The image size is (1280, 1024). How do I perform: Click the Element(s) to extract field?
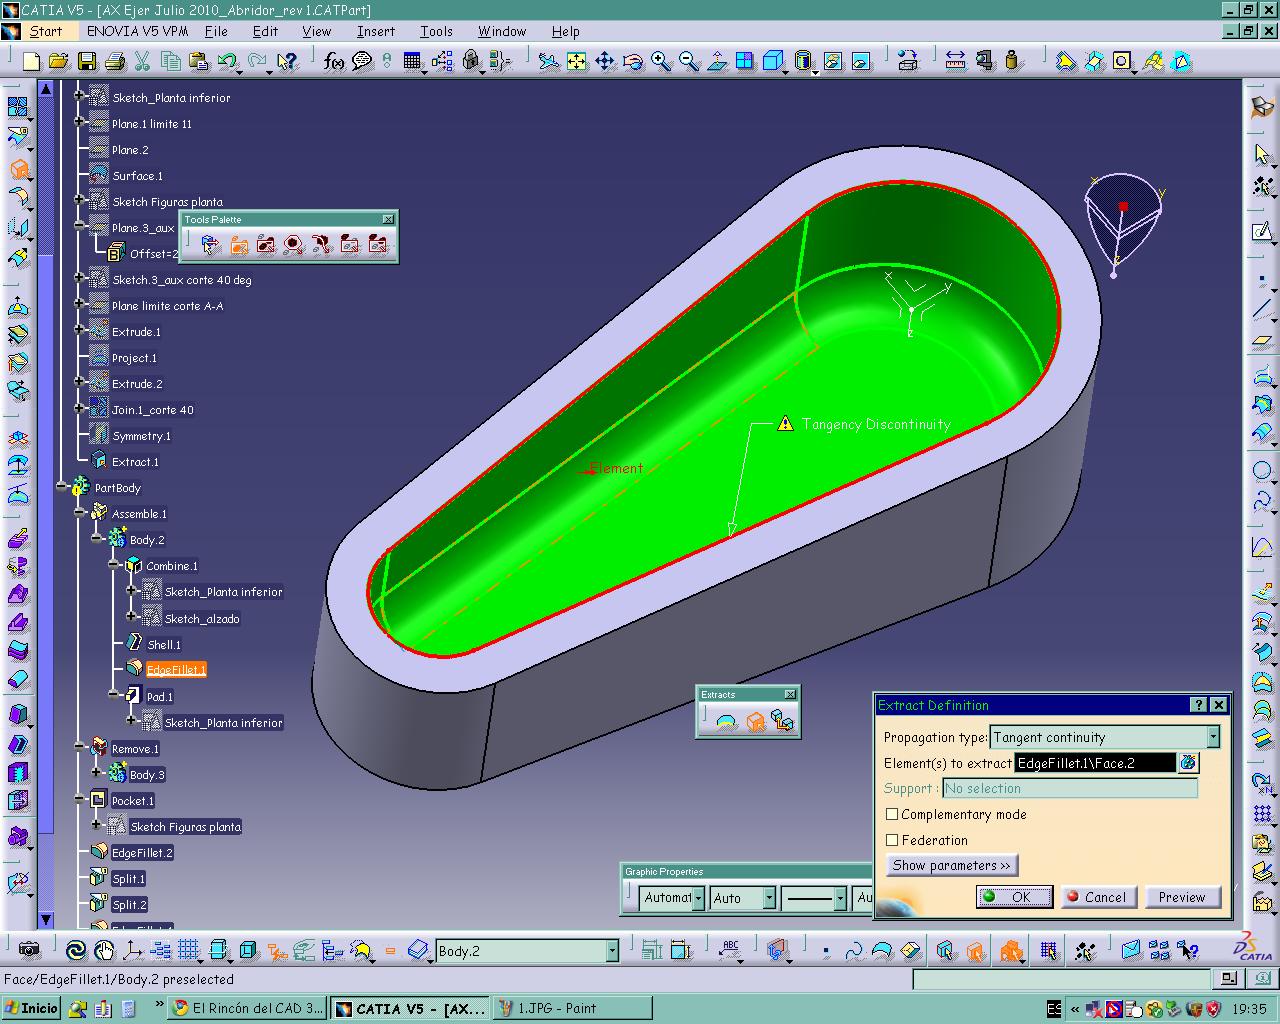tap(1095, 763)
